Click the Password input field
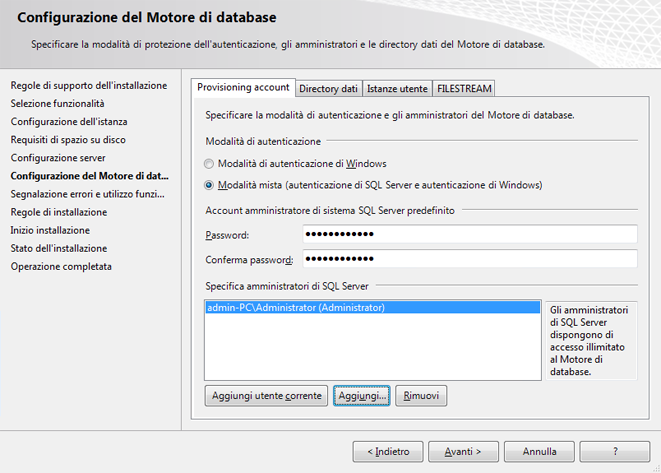 [470, 234]
